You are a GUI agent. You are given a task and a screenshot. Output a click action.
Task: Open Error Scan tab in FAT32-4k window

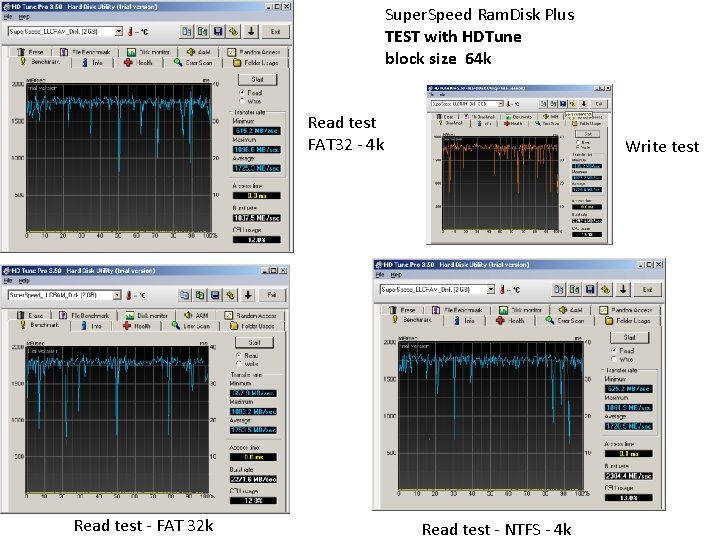coord(193,62)
